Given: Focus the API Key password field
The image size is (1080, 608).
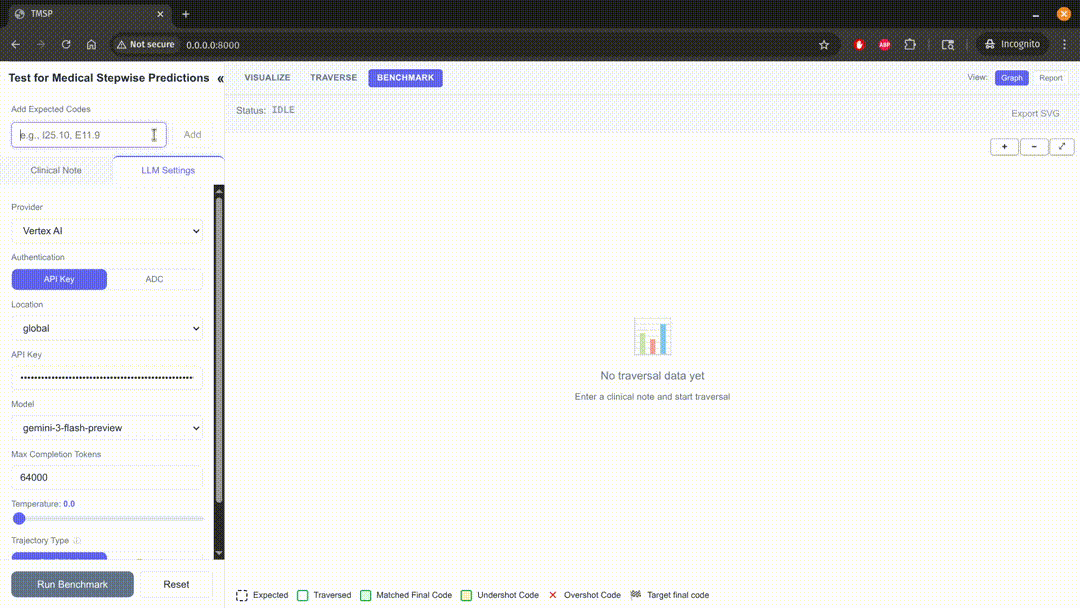Looking at the screenshot, I should click(107, 378).
